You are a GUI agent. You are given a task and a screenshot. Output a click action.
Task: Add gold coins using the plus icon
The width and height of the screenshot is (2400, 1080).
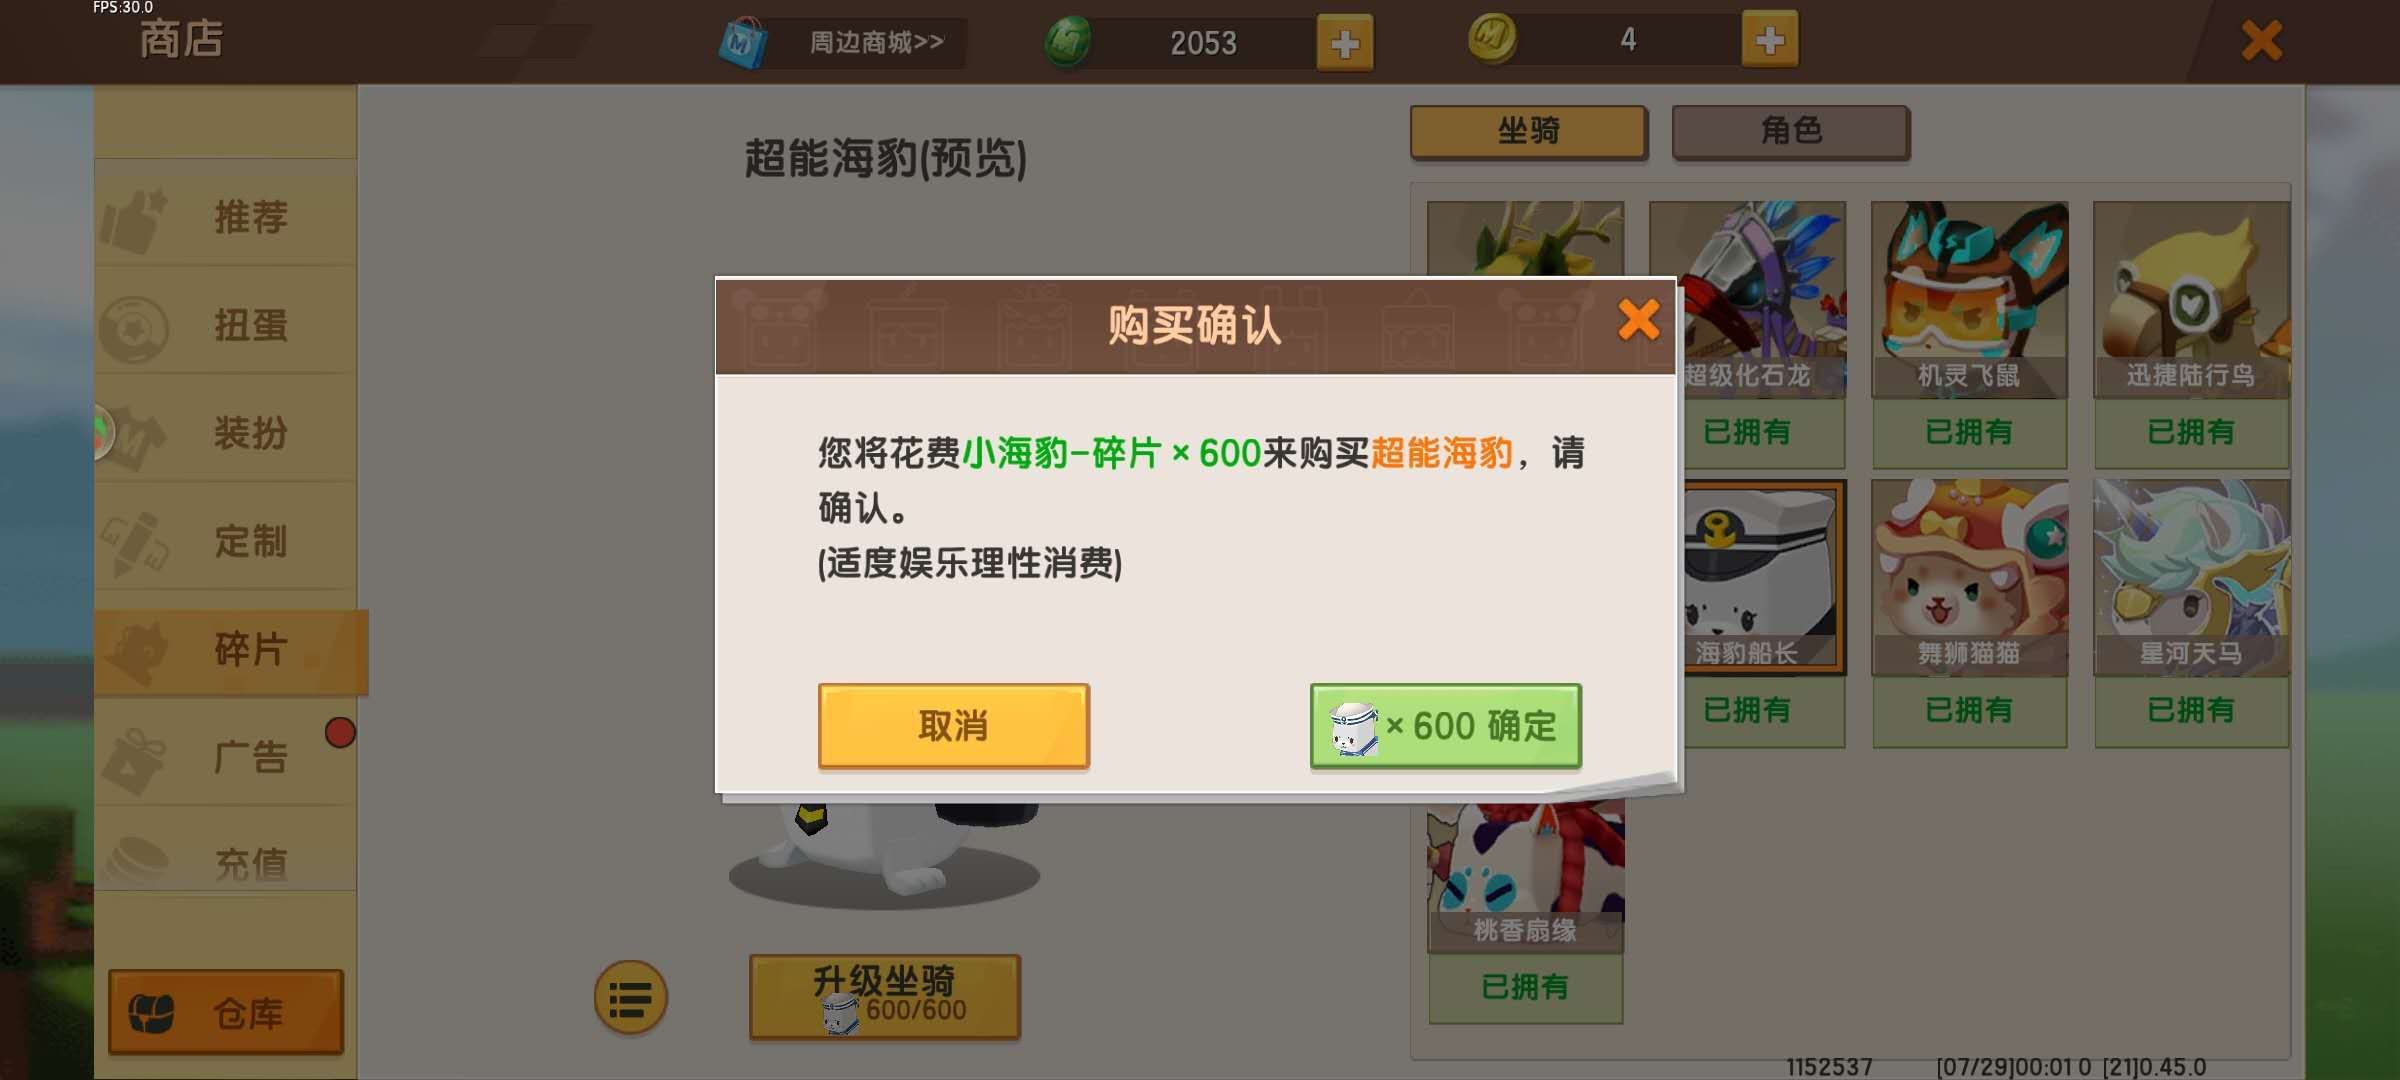click(1770, 40)
